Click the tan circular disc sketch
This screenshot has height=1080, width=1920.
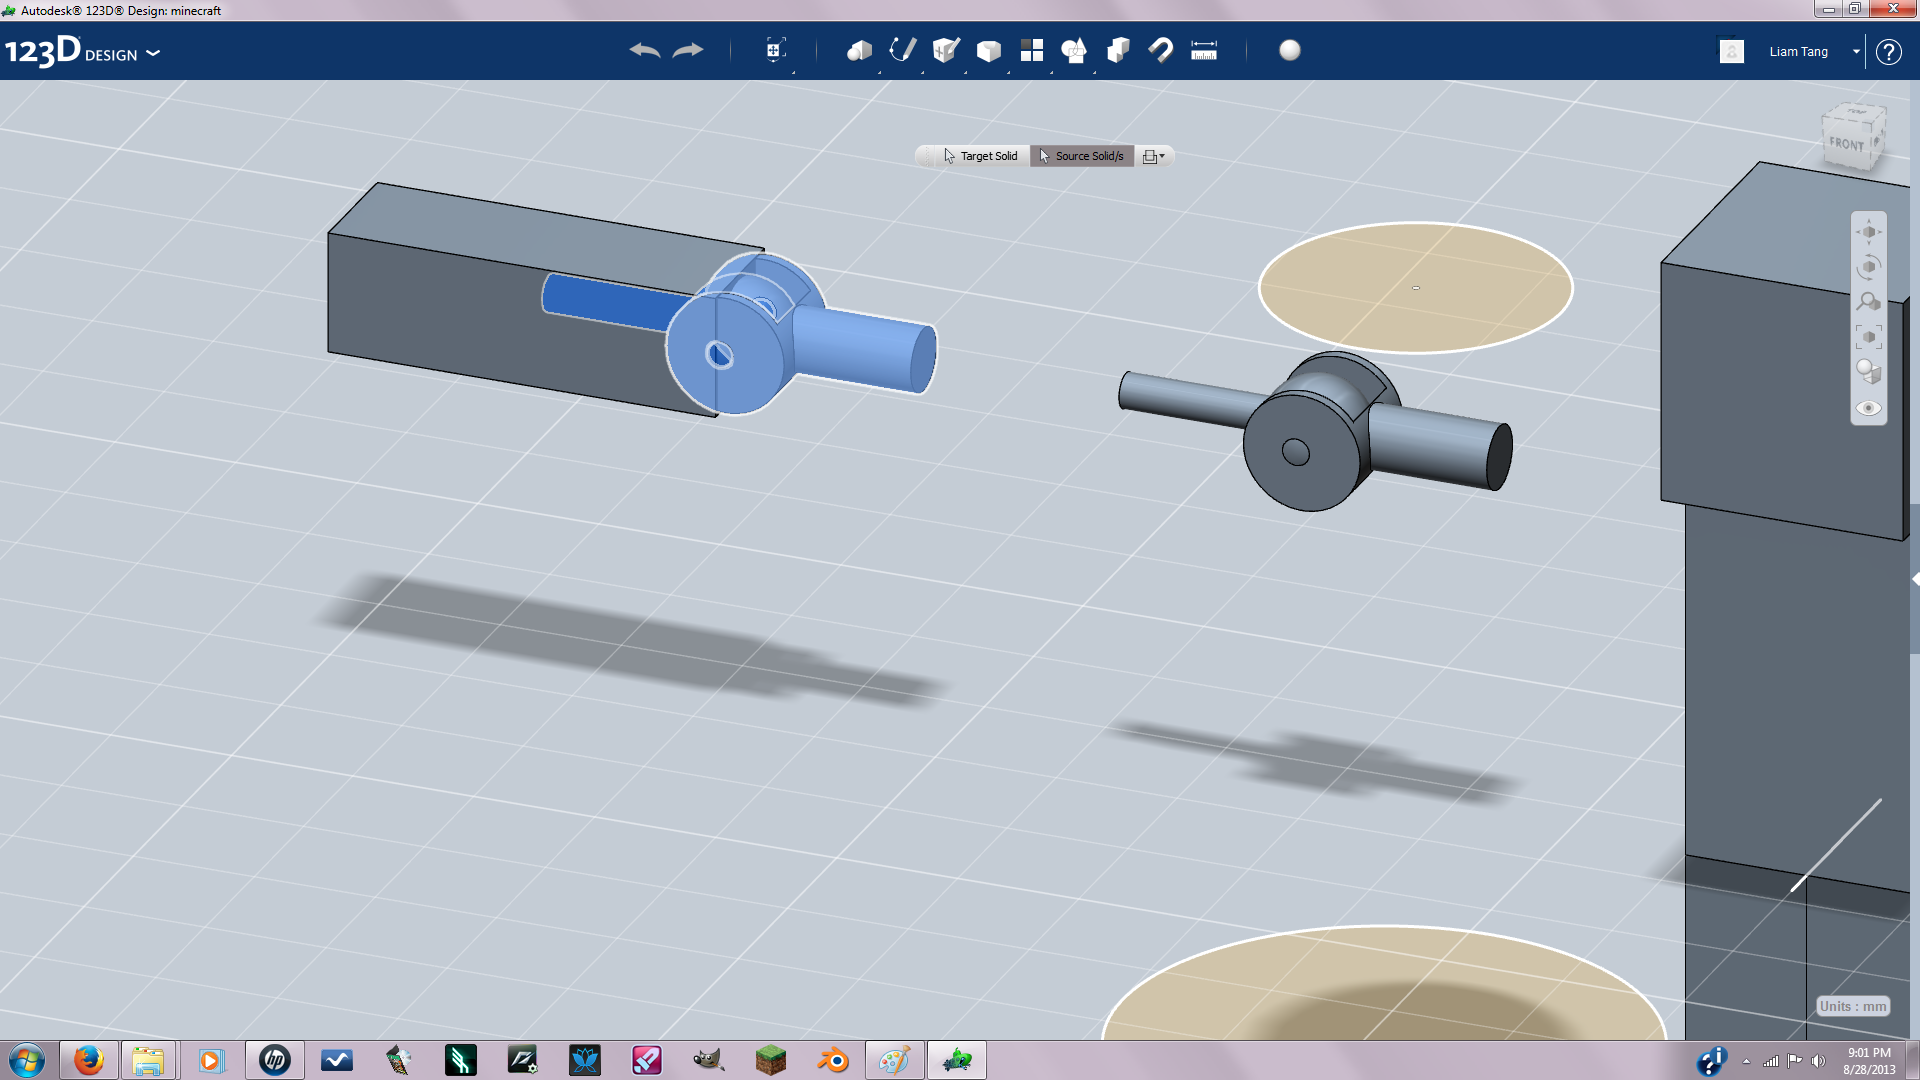point(1415,288)
